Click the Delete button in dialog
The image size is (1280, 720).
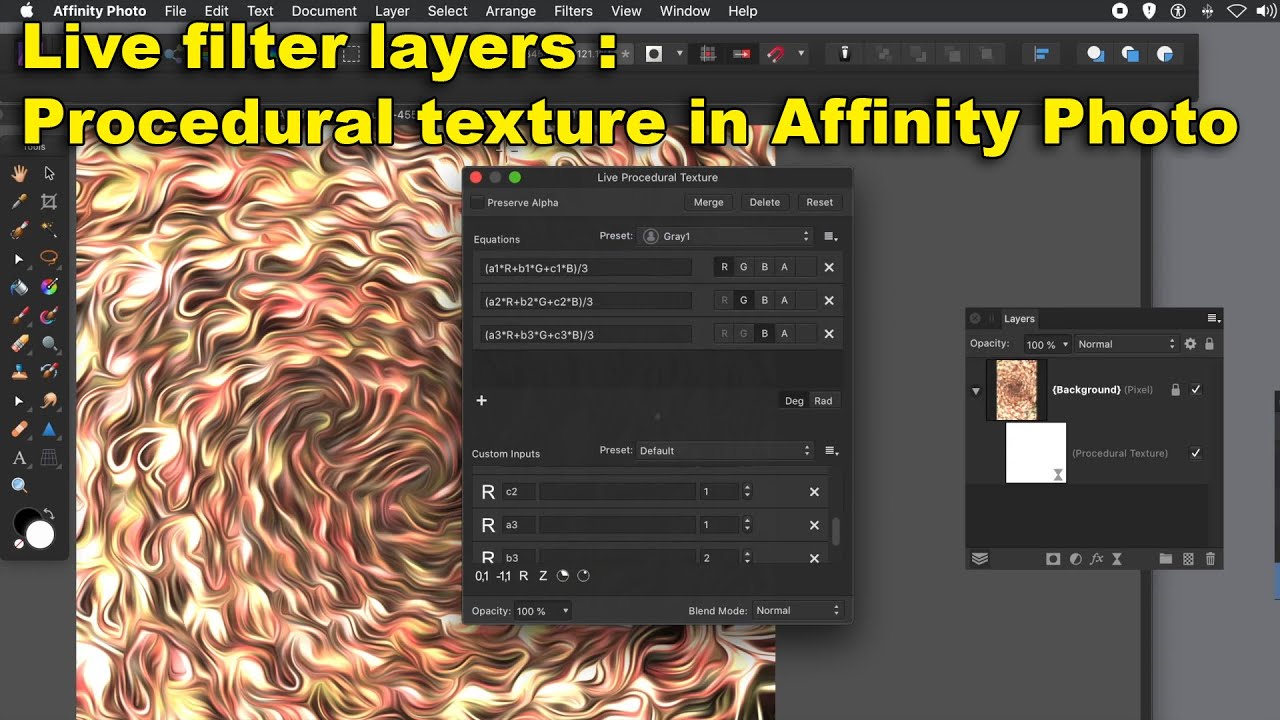pos(765,202)
